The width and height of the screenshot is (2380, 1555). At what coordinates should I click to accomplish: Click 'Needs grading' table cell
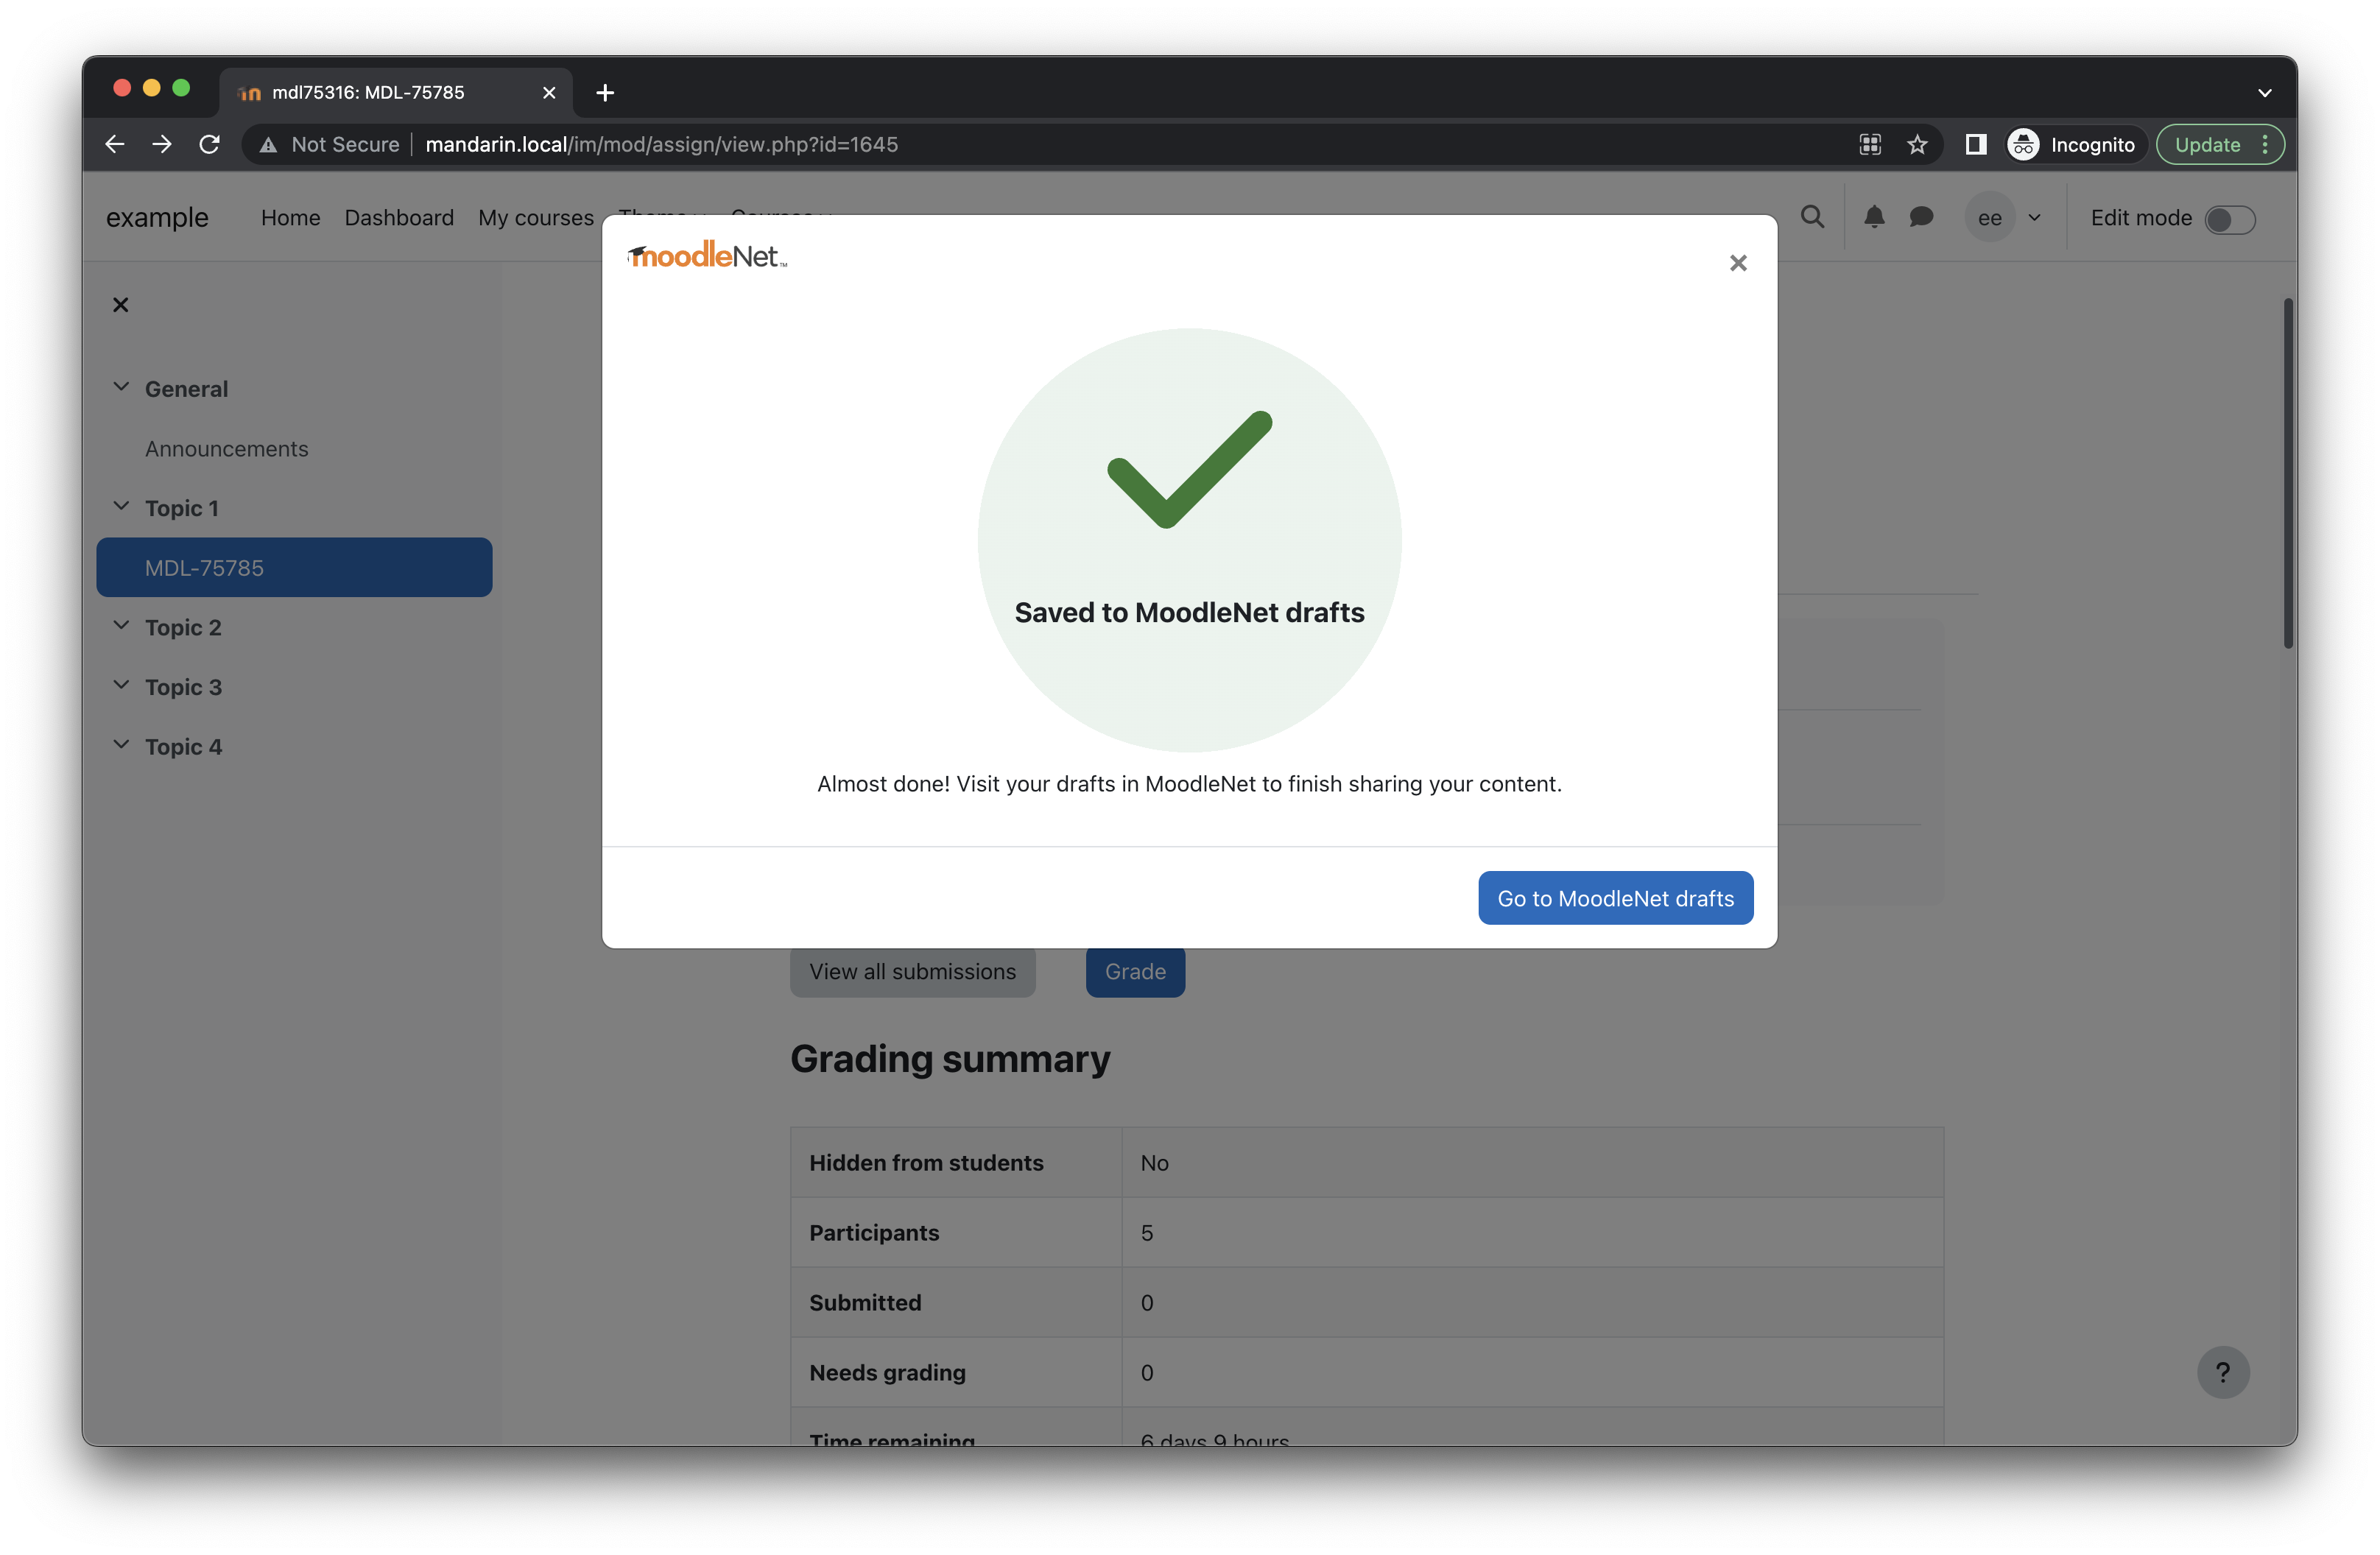click(956, 1372)
